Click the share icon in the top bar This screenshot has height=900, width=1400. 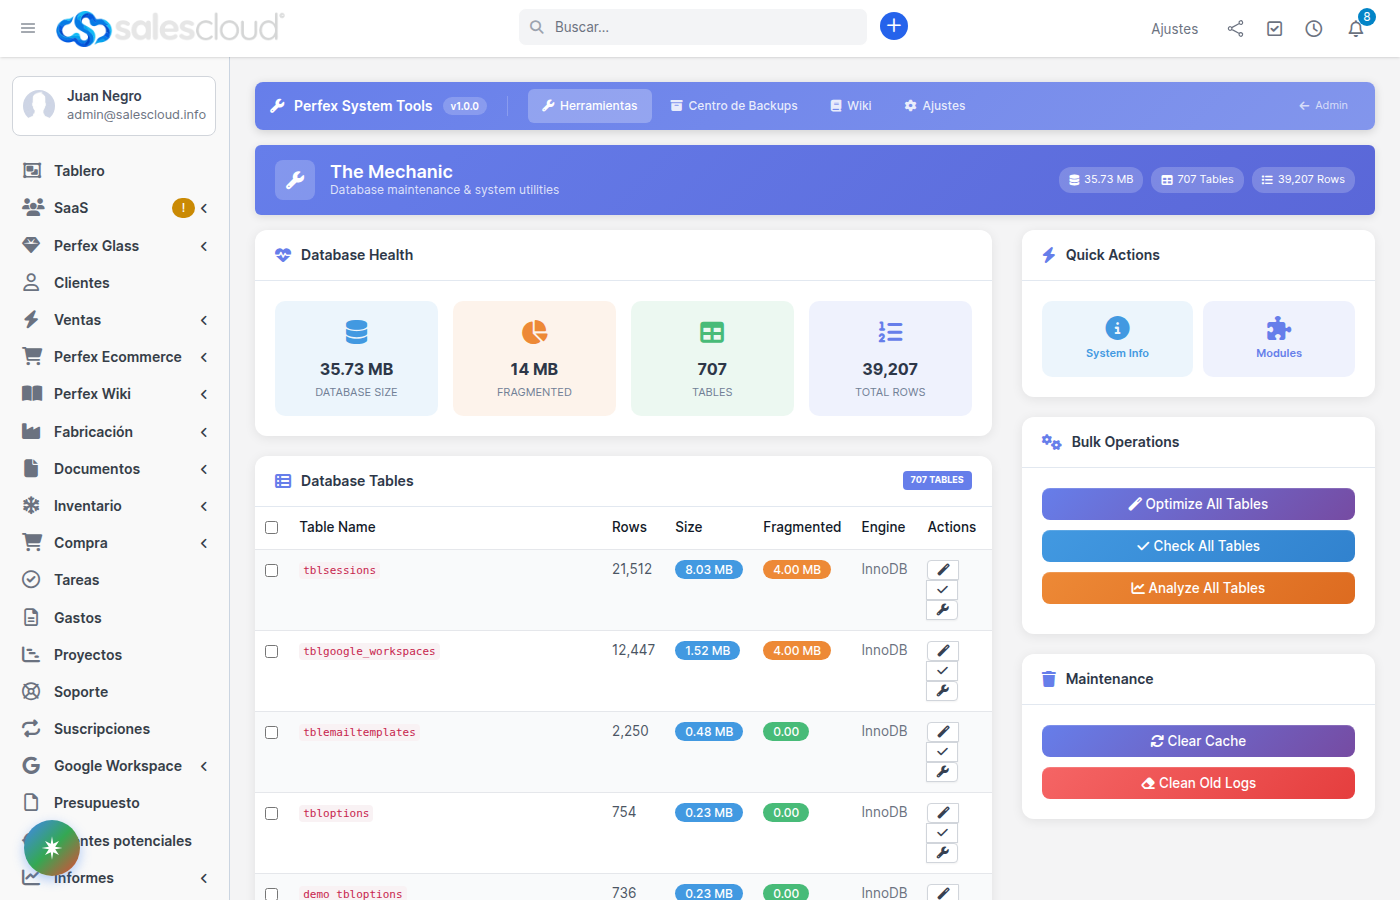tap(1235, 29)
